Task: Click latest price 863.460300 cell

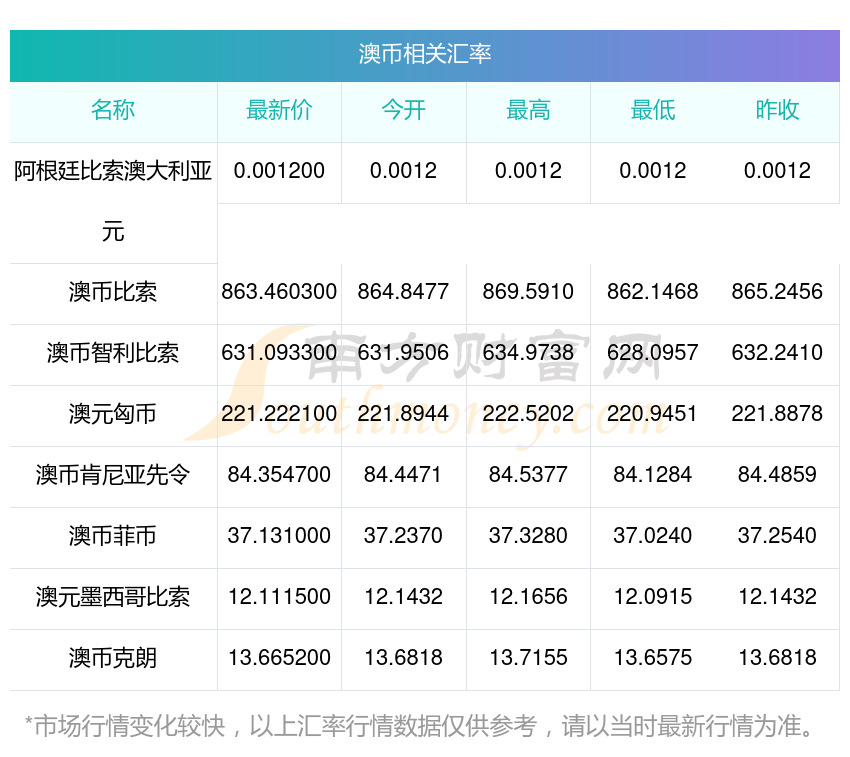Action: [x=279, y=292]
